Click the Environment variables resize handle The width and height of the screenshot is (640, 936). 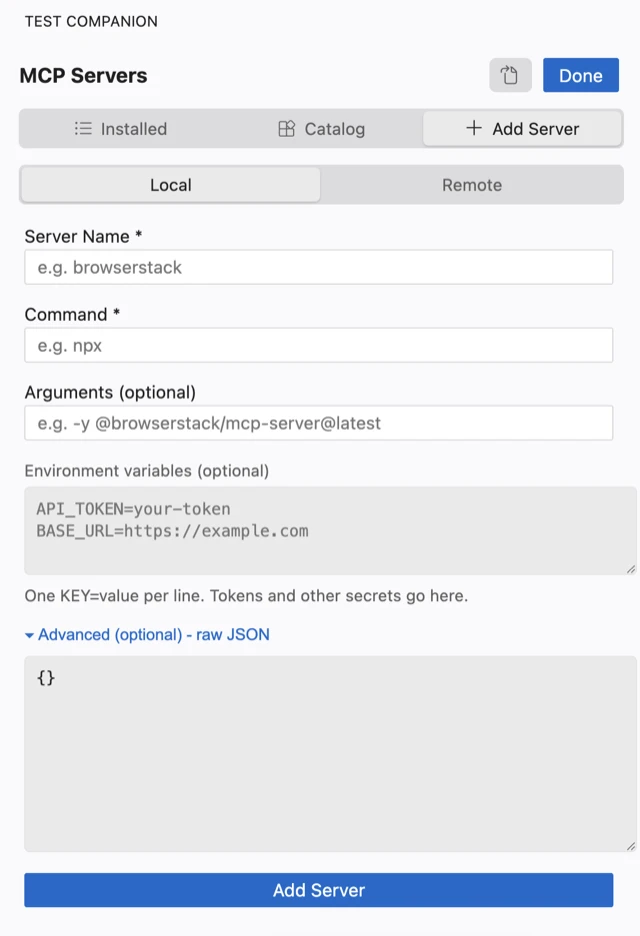(631, 569)
